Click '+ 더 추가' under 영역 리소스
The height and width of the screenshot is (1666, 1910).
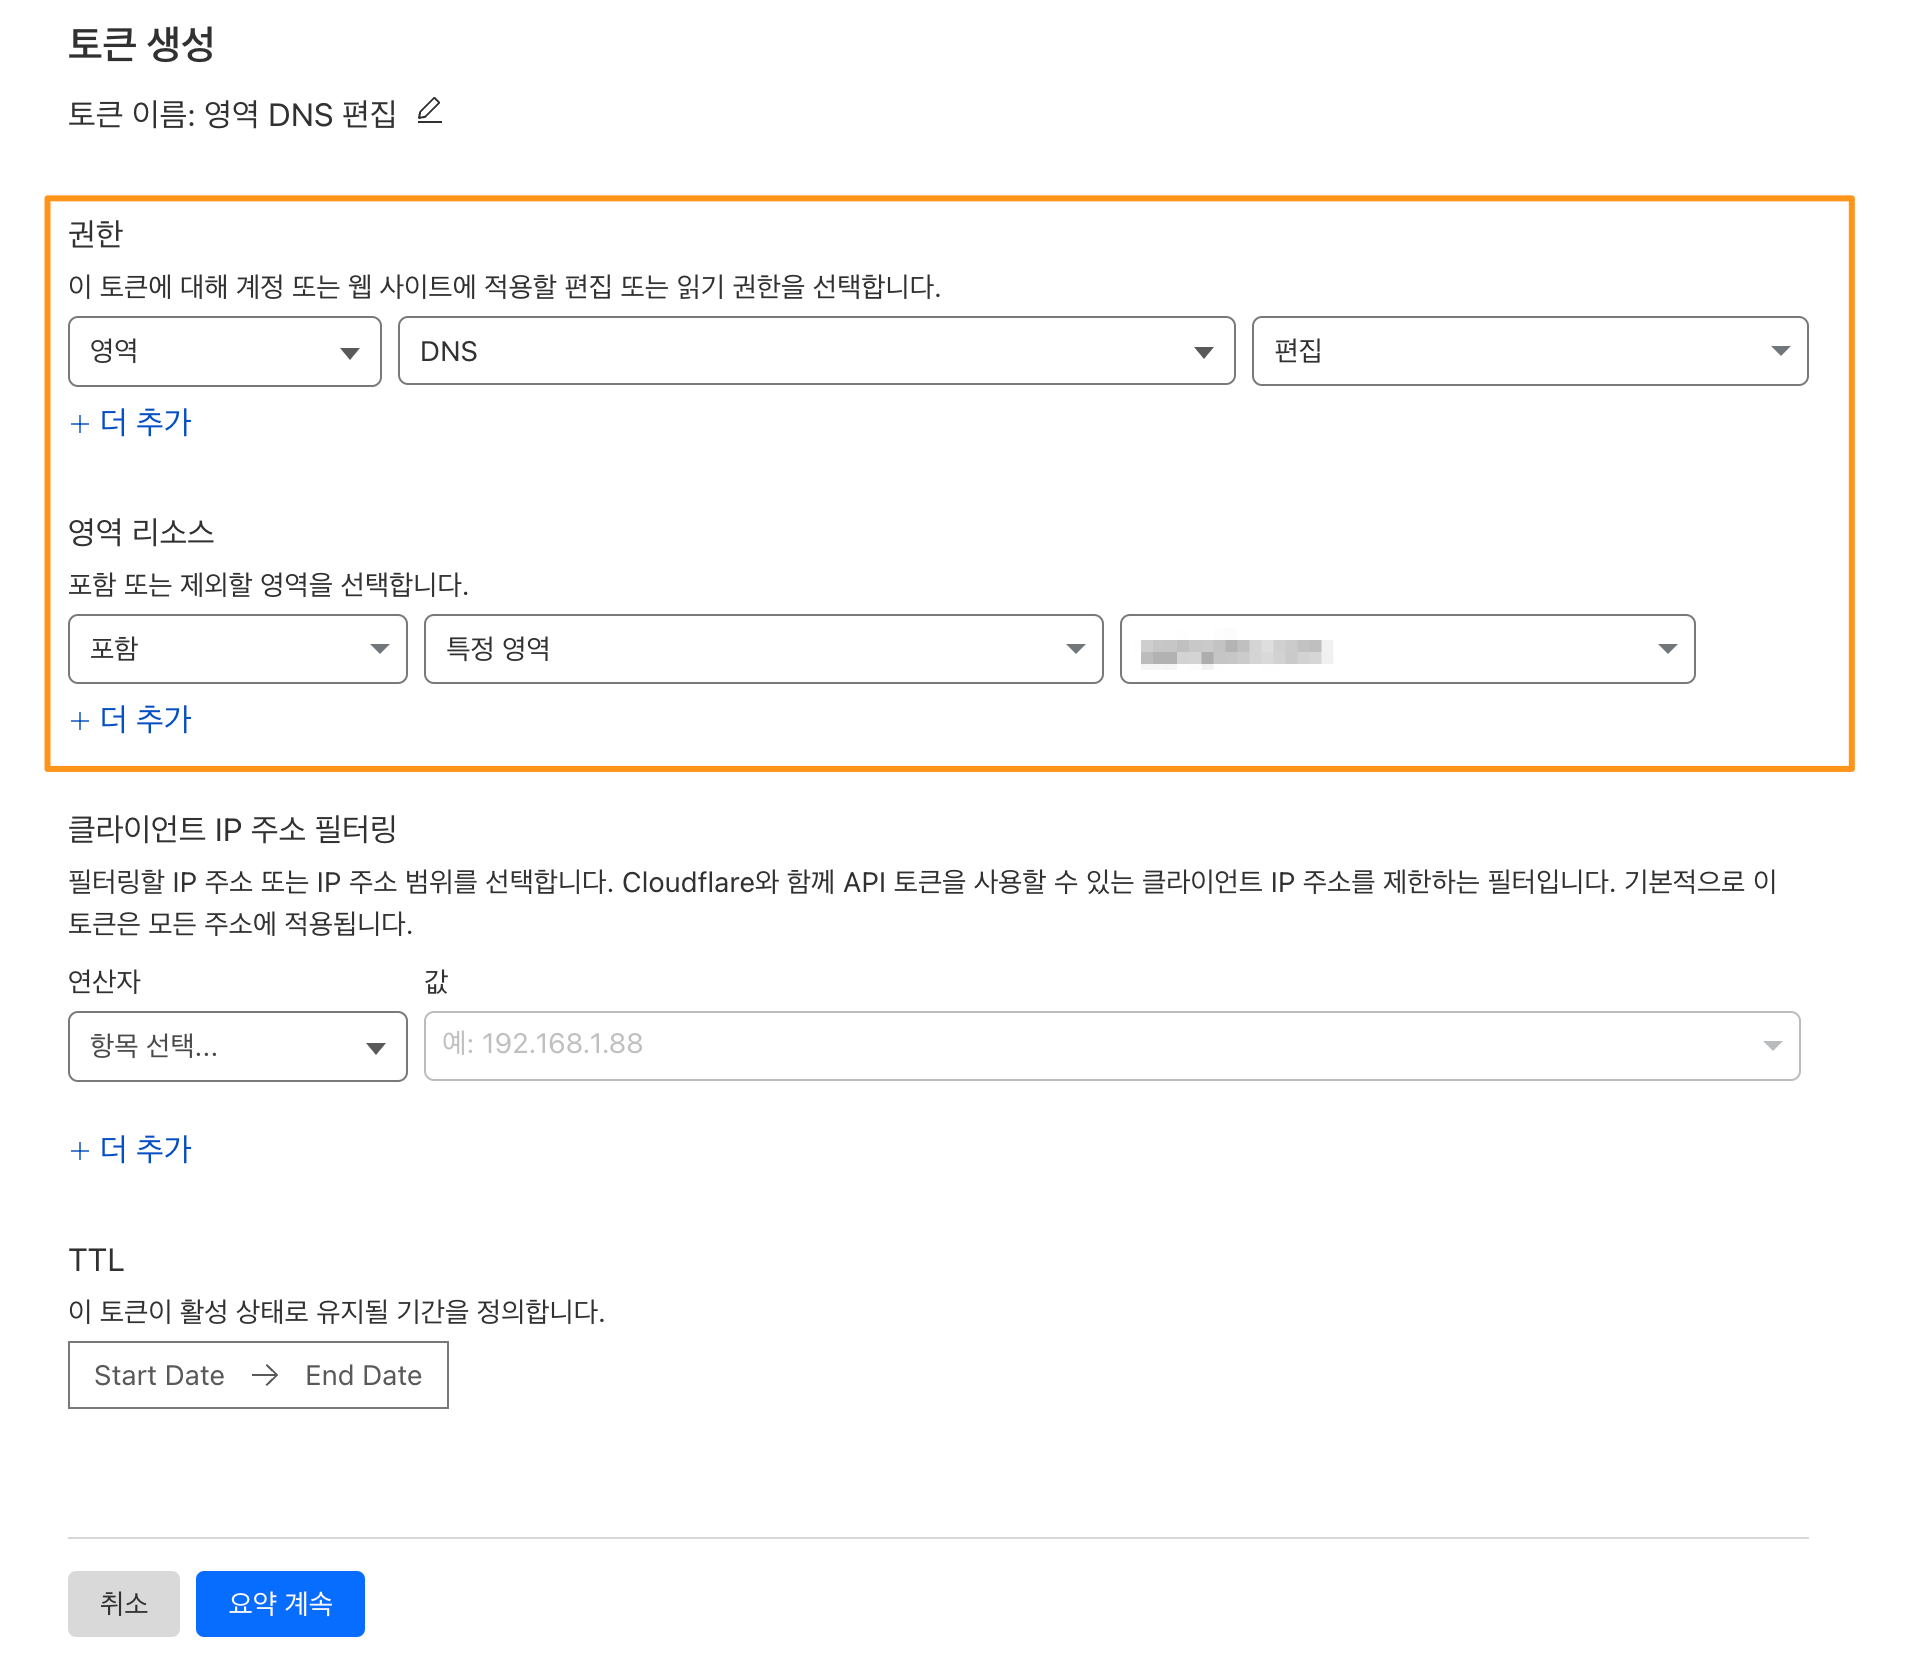131,719
